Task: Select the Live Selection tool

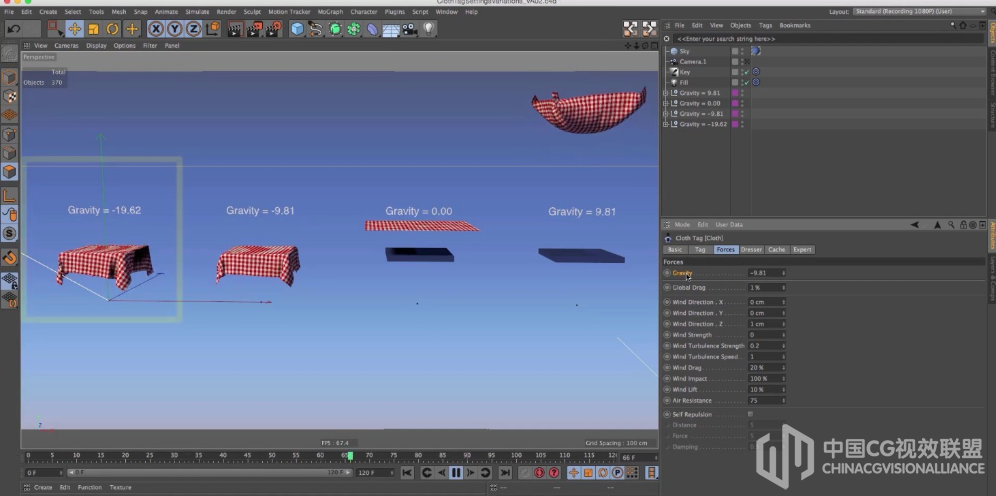Action: click(x=55, y=29)
